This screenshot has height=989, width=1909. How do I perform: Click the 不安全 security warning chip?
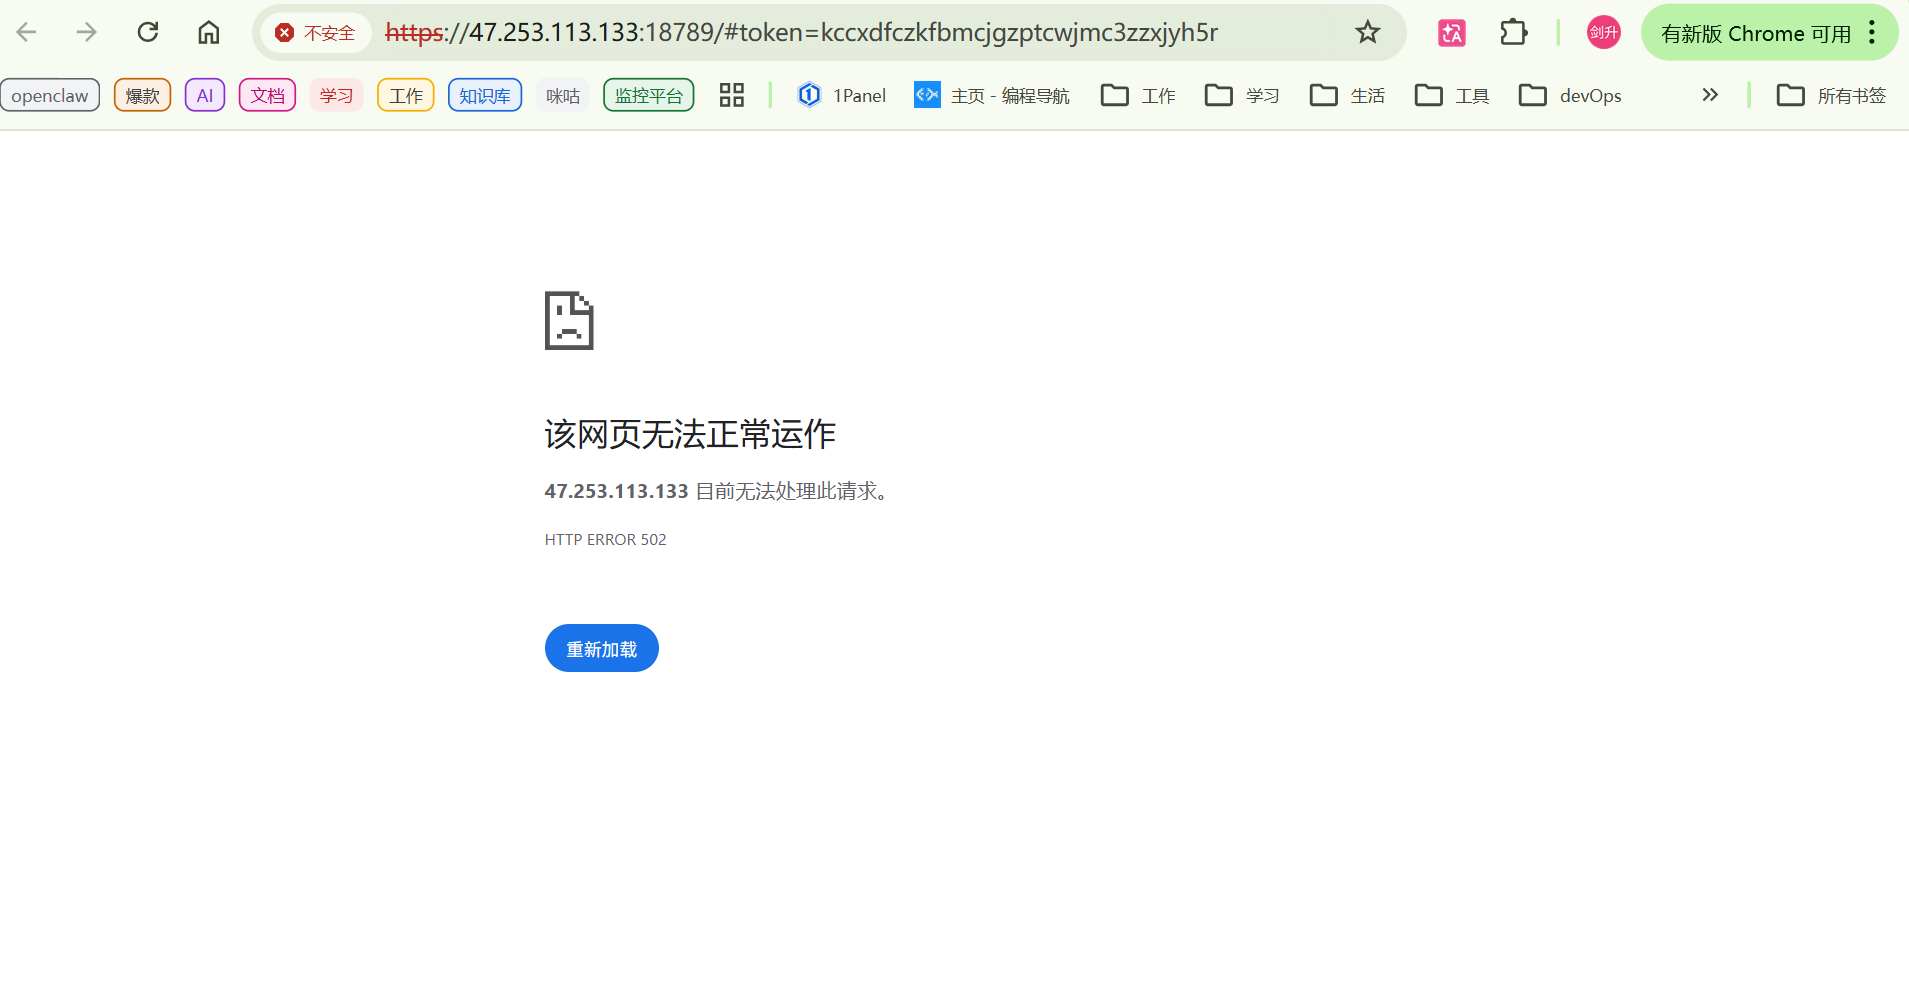pos(316,33)
